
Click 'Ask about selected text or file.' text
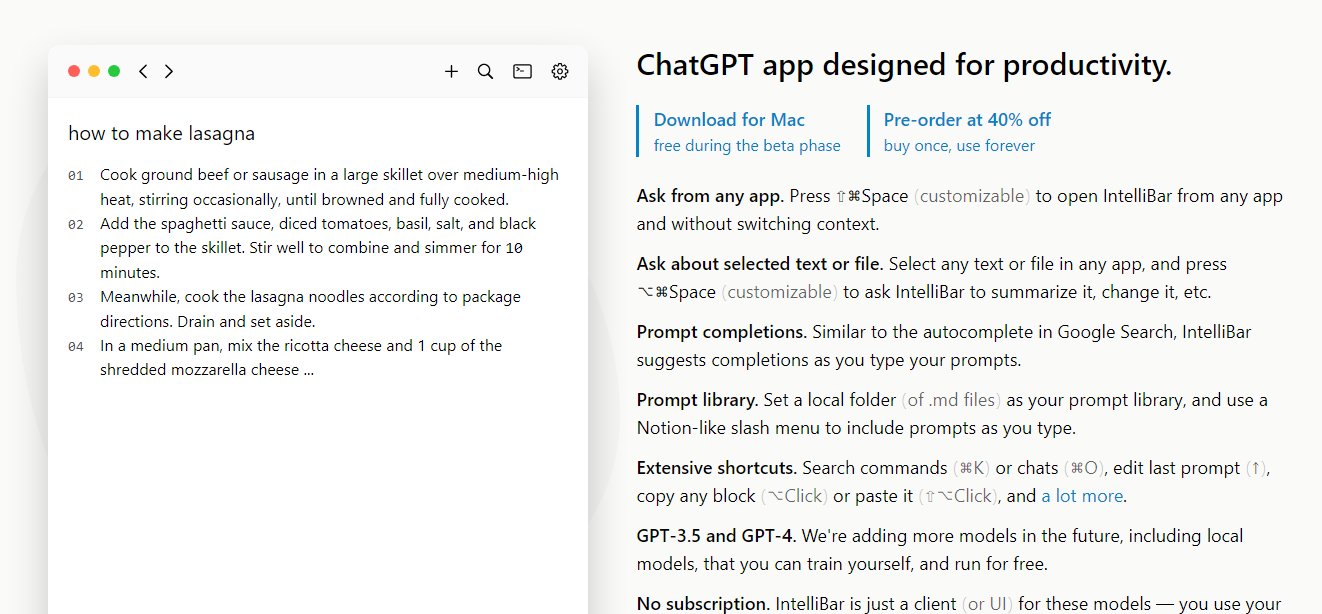(x=760, y=264)
